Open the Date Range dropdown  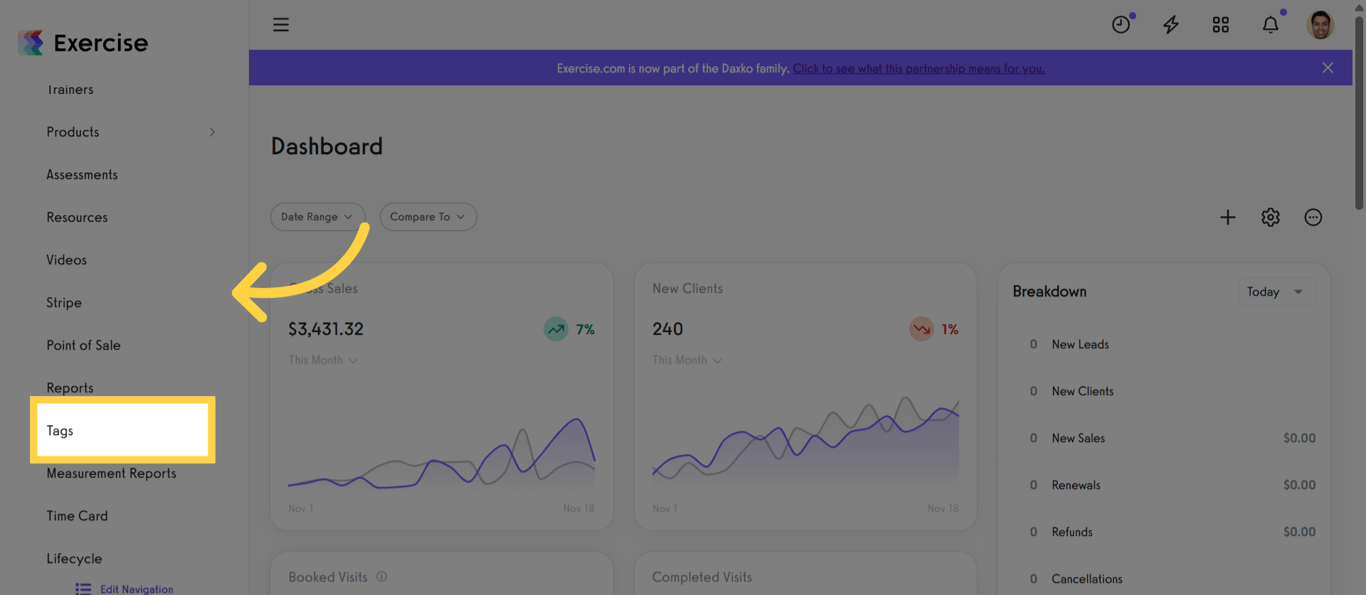click(x=317, y=217)
